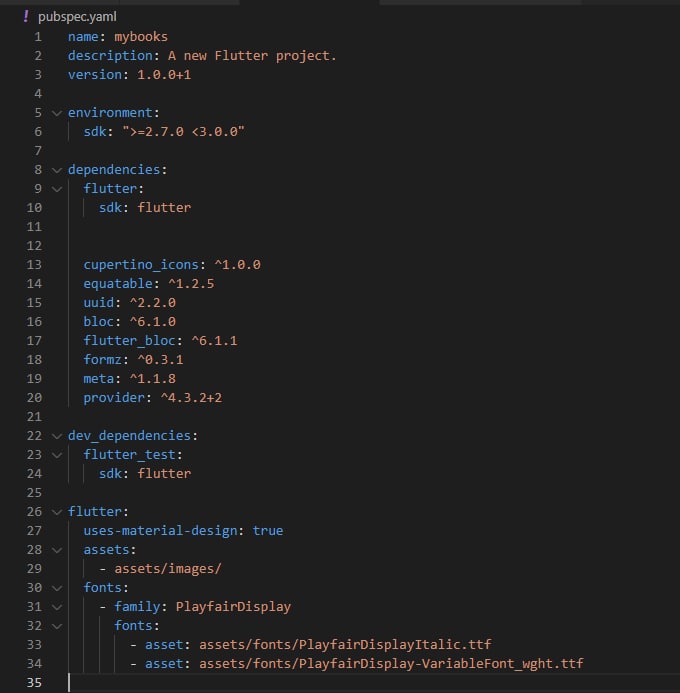Click the version value '1.0.0+1'
680x693 pixels.
[x=164, y=75]
